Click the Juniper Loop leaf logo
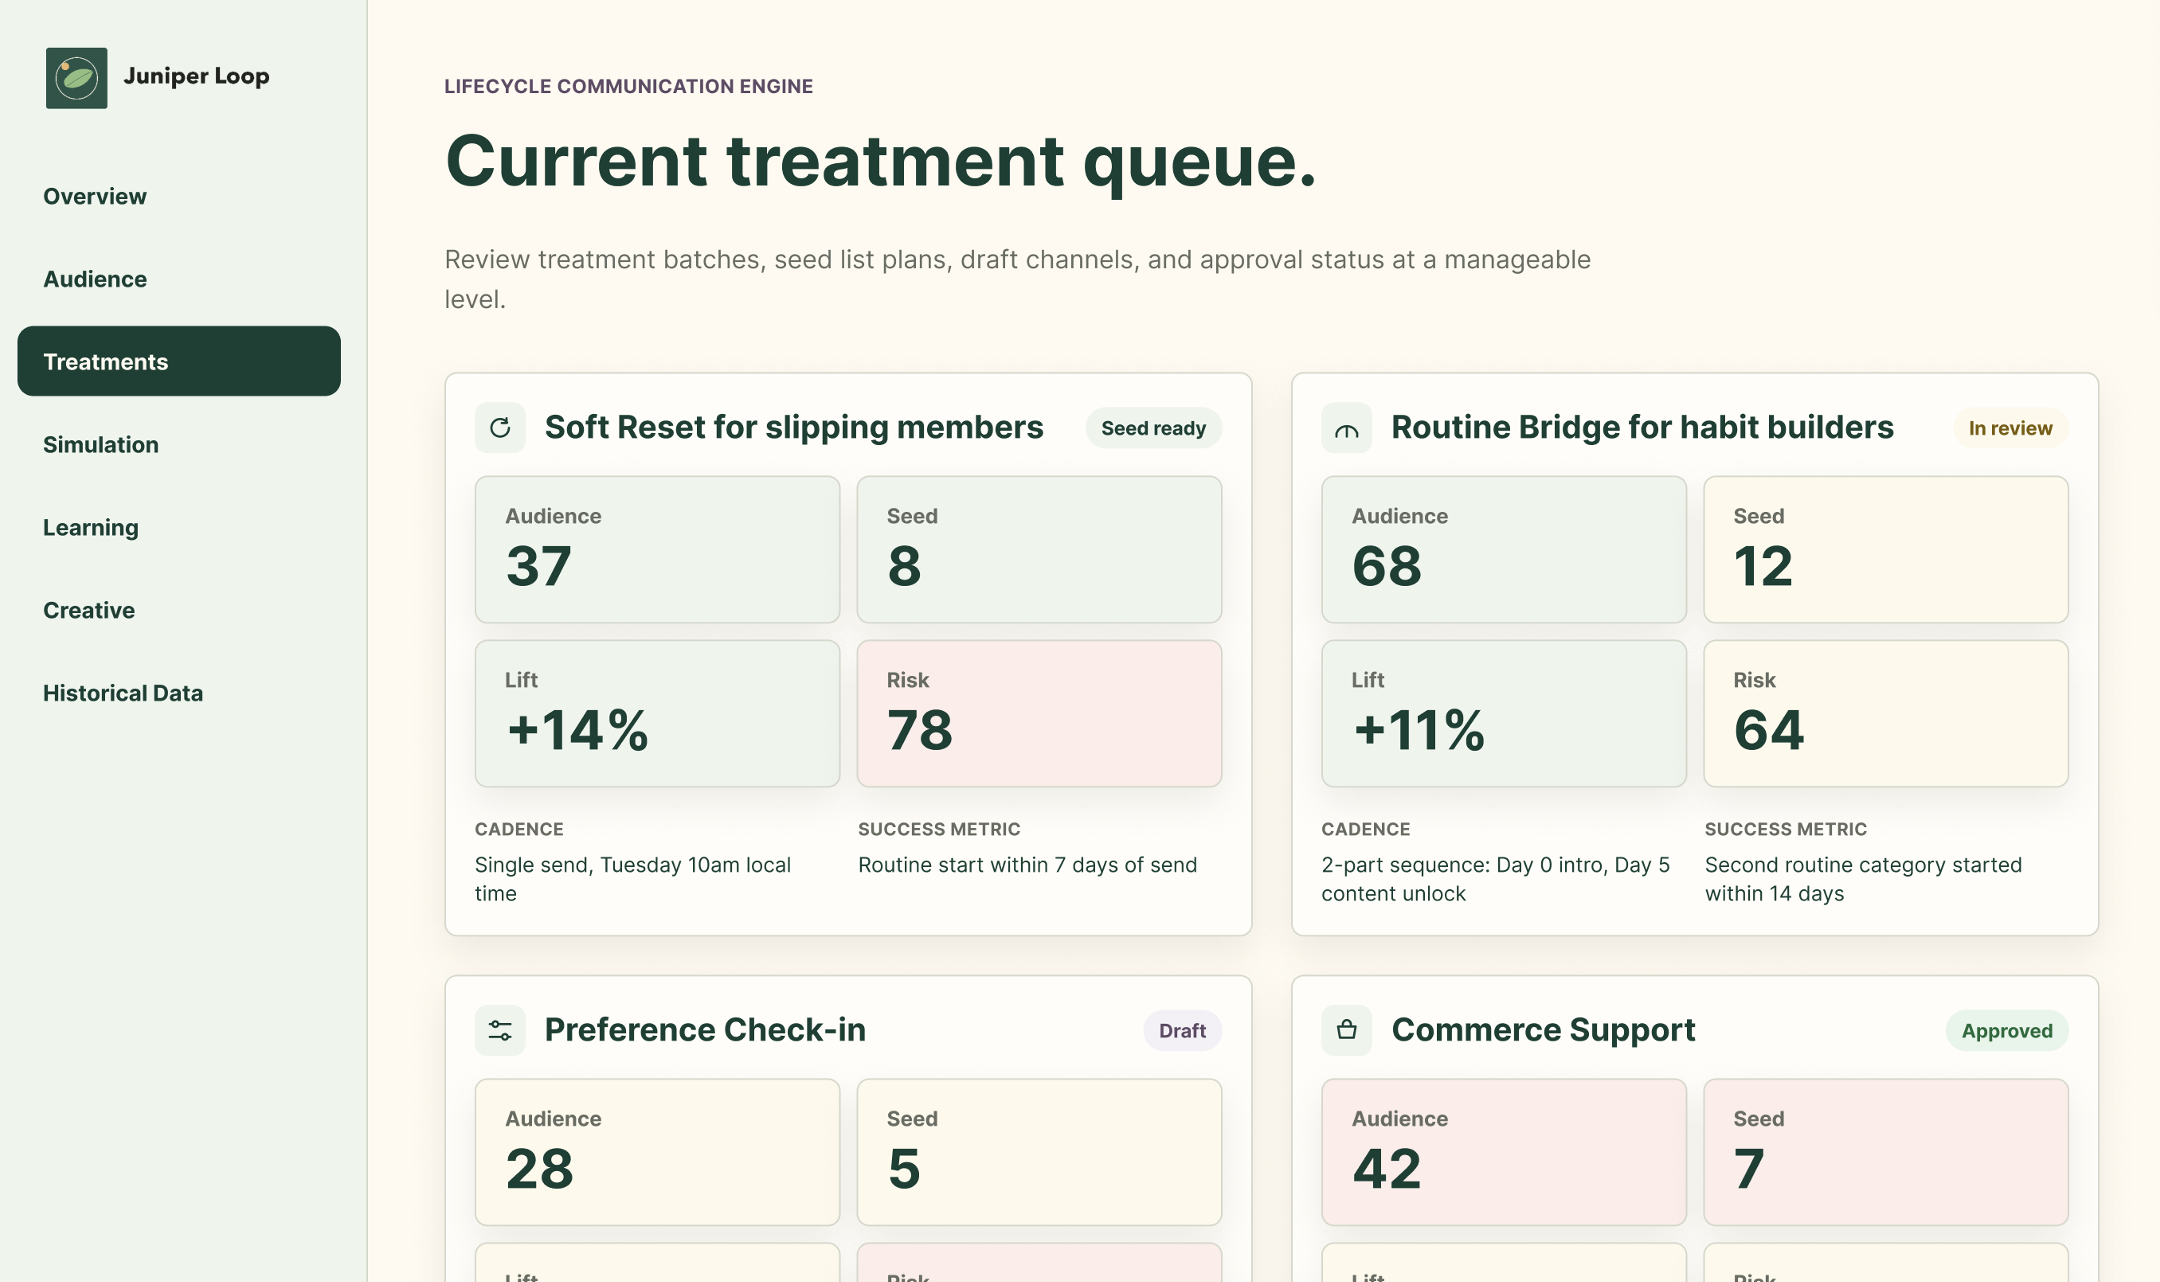The width and height of the screenshot is (2160, 1282). [77, 78]
